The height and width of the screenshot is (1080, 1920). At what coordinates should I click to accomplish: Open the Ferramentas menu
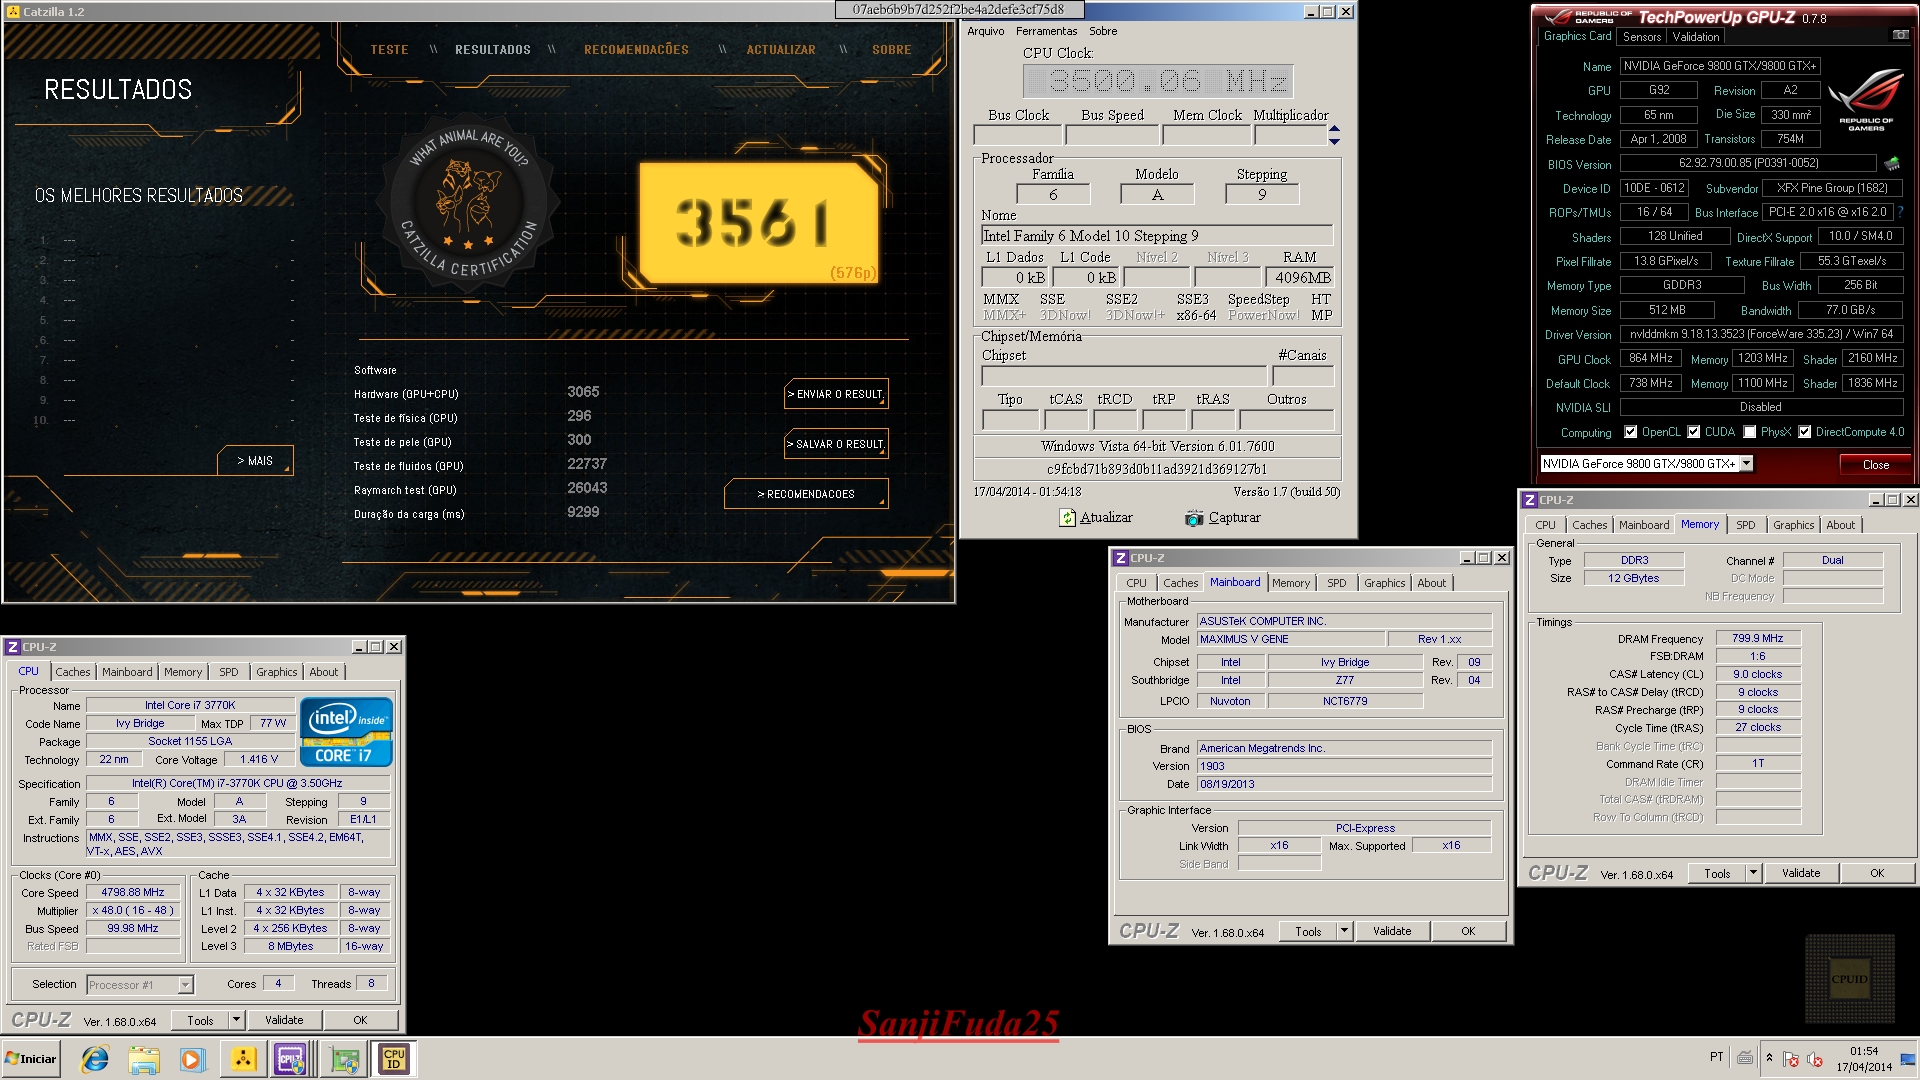tap(1047, 31)
